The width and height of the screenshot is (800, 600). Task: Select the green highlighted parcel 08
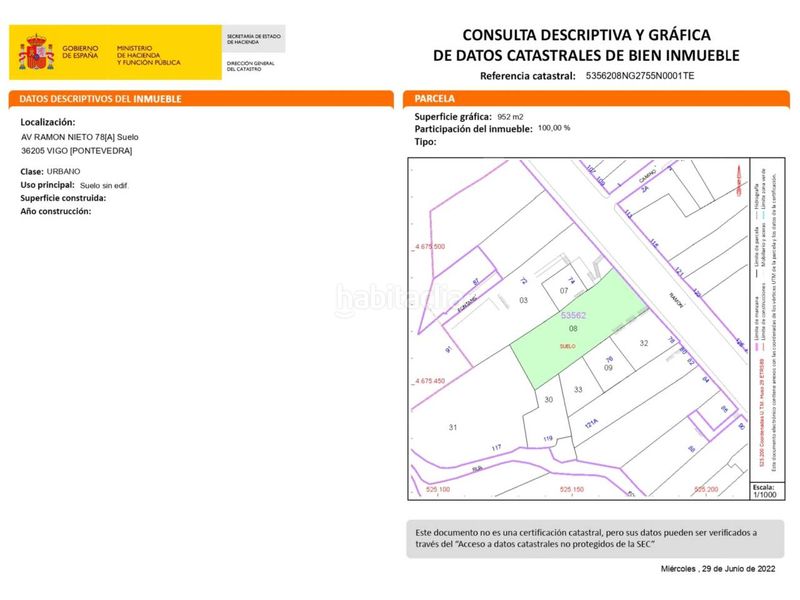pyautogui.click(x=579, y=330)
